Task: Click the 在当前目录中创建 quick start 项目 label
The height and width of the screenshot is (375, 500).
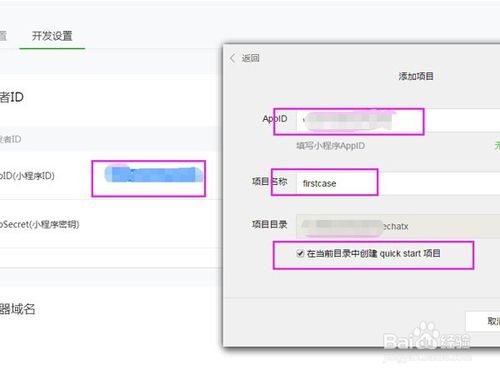Action: [374, 254]
